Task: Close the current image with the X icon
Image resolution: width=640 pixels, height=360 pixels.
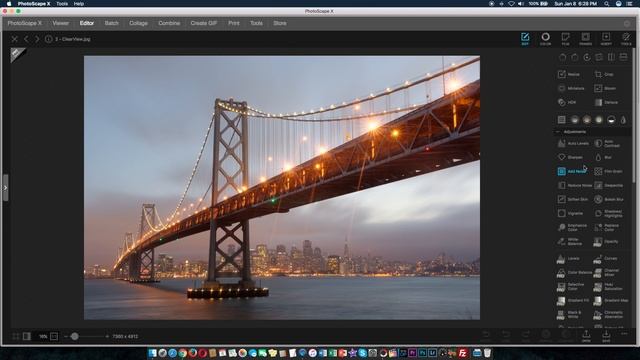Action: (15, 39)
